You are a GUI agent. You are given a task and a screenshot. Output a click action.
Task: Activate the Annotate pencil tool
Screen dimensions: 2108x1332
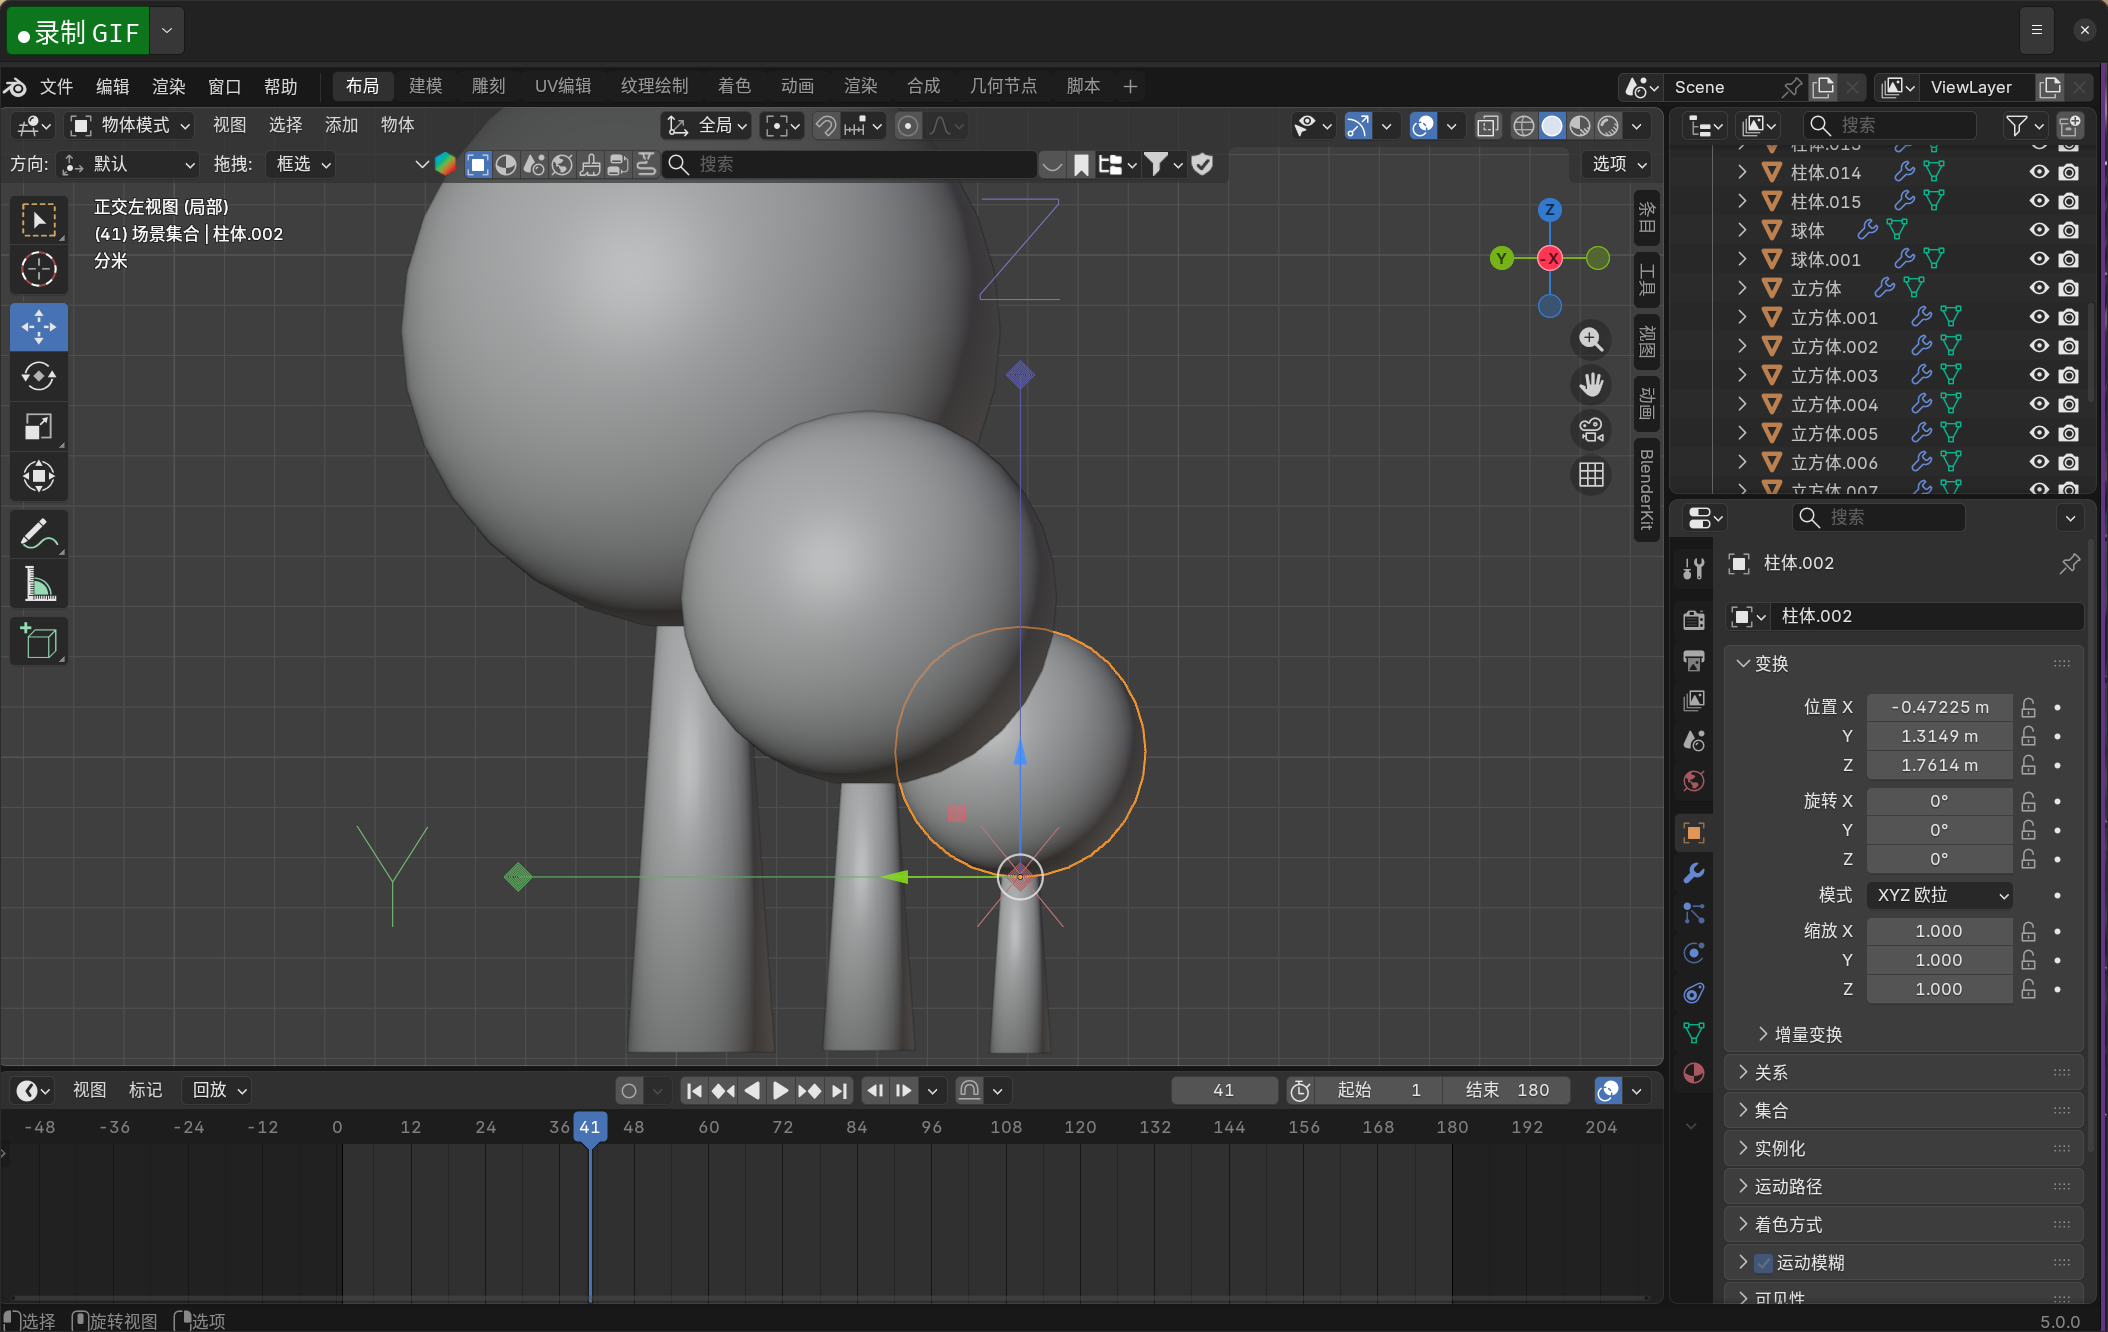pyautogui.click(x=39, y=534)
